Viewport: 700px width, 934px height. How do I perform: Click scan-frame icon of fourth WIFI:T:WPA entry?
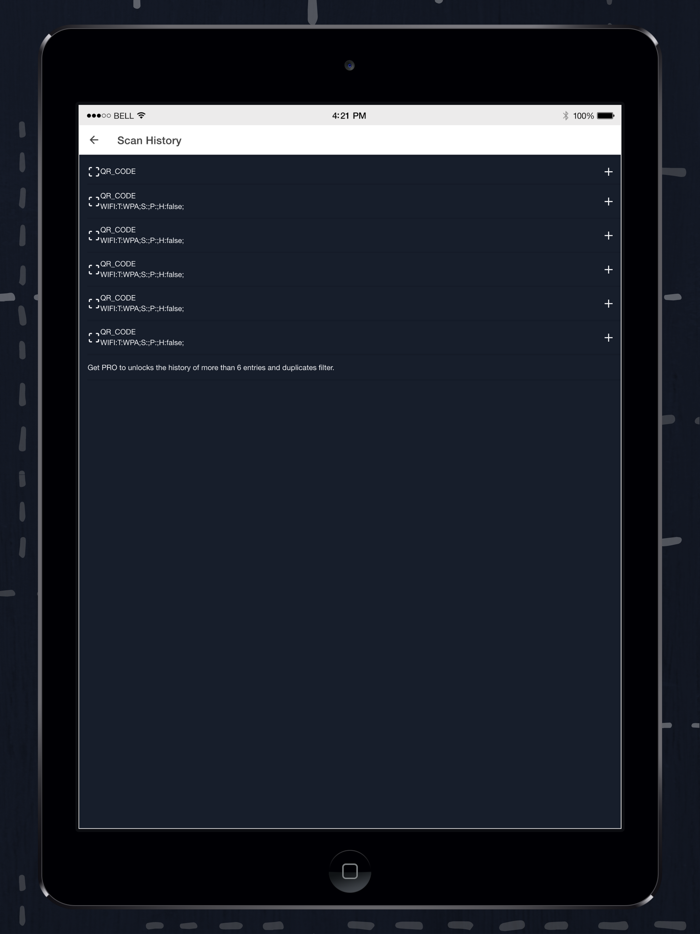94,303
